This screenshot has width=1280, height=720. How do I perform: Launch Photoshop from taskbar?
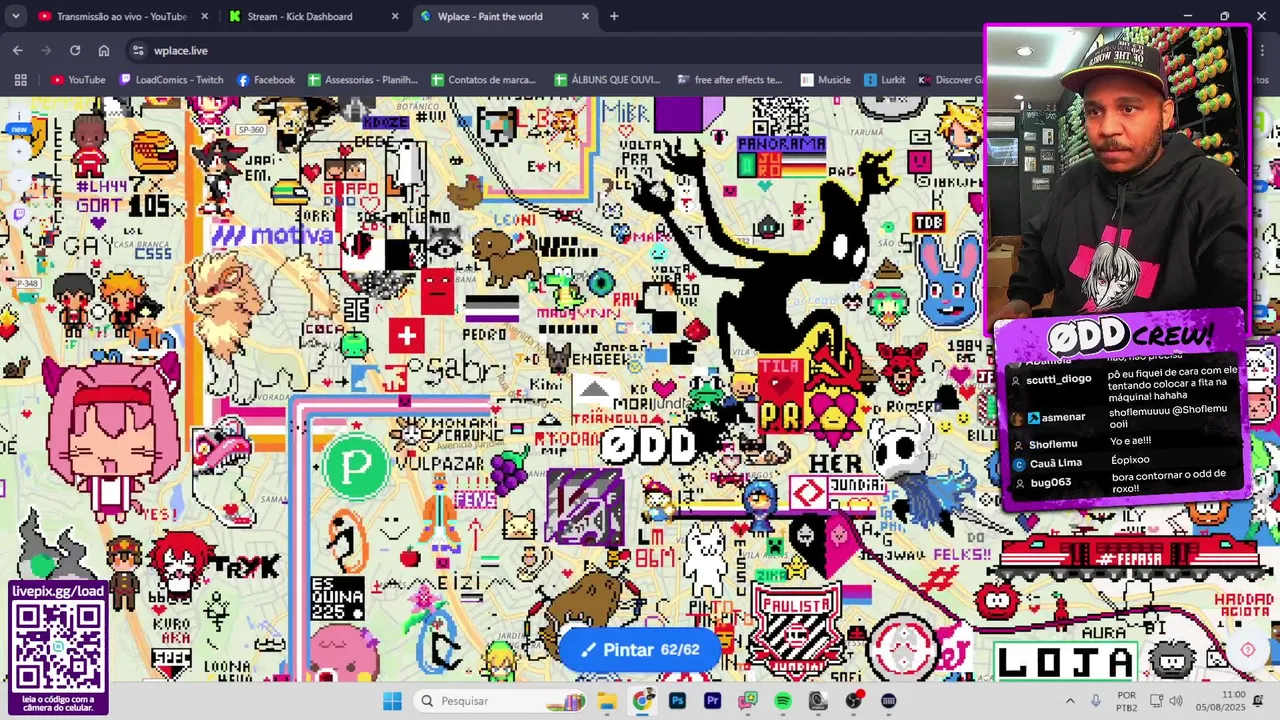point(677,701)
